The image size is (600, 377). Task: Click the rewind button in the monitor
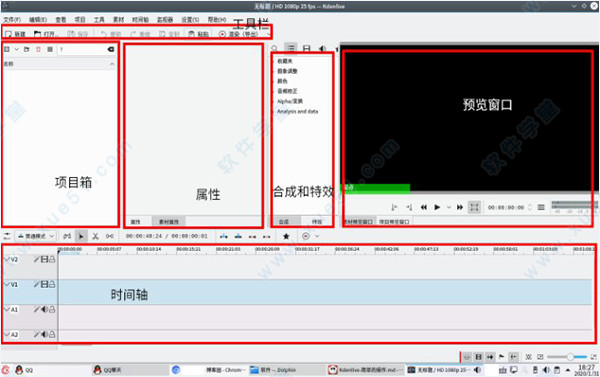(x=424, y=207)
